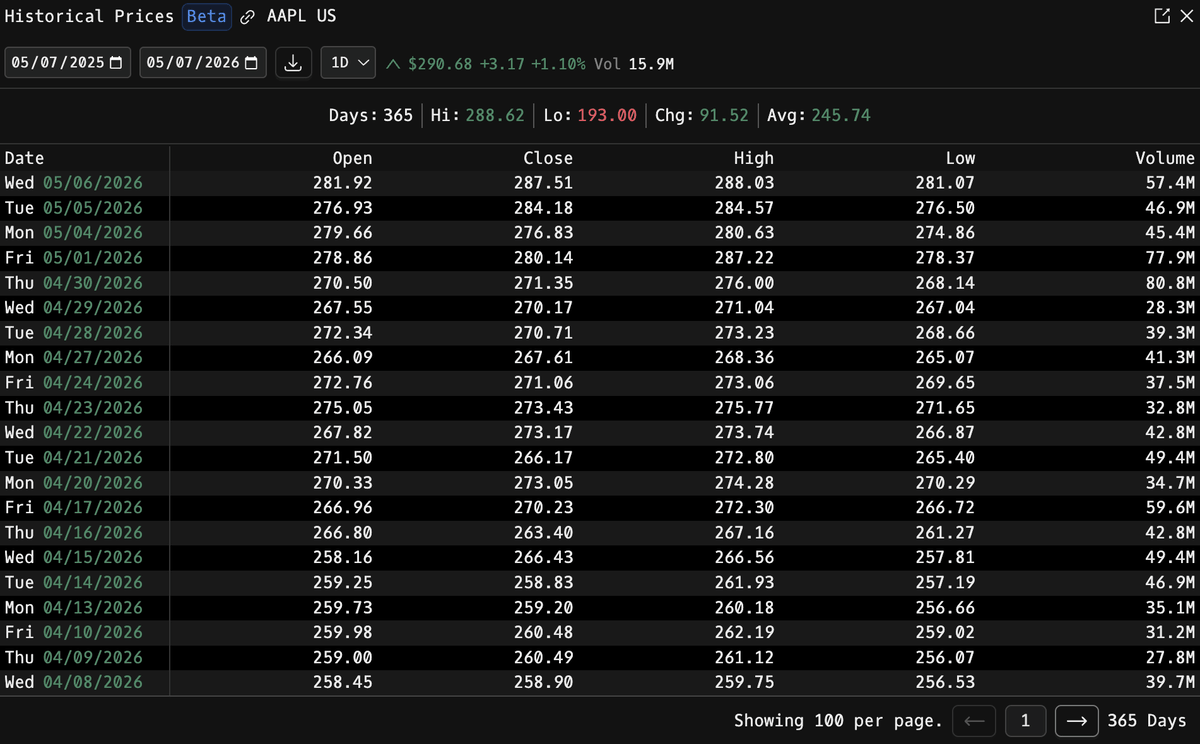Click the high price 287.22

(744, 257)
